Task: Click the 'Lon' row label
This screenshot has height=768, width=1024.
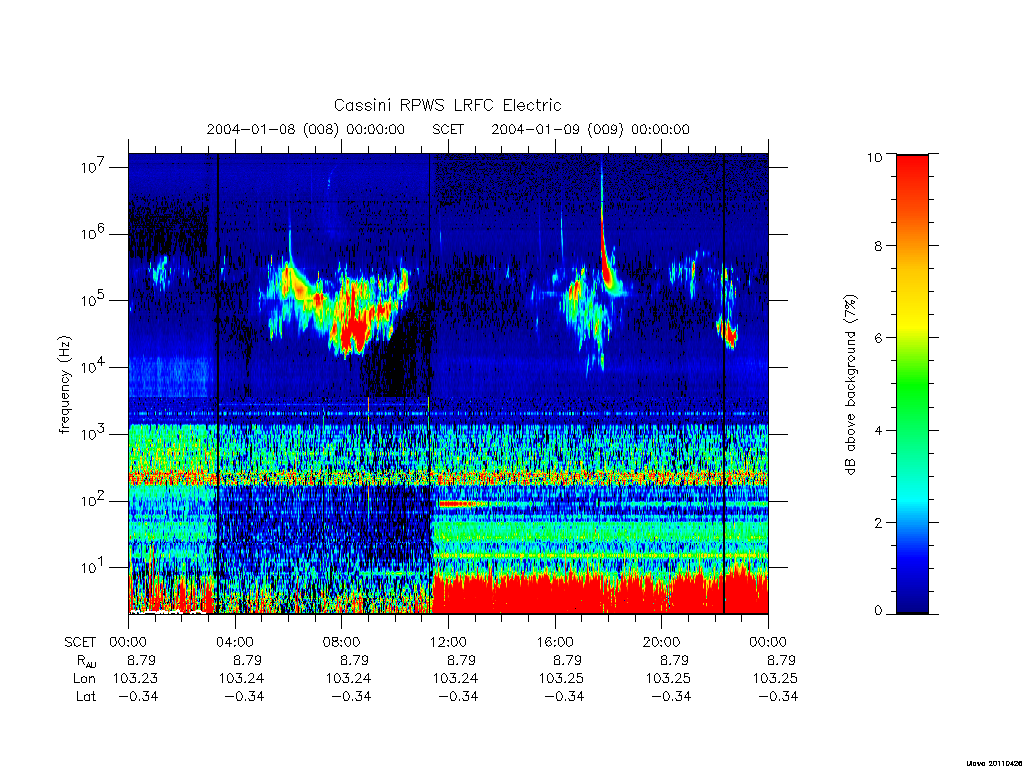Action: click(84, 679)
